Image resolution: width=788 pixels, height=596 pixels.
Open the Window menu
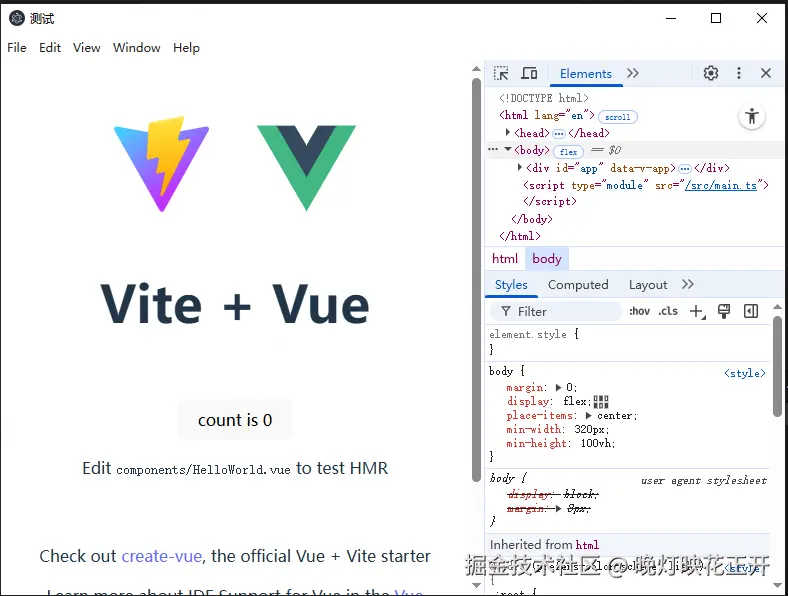pos(137,48)
